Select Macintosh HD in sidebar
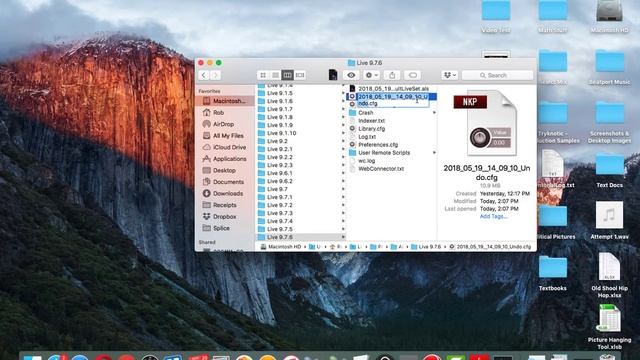640x360 pixels. [225, 101]
